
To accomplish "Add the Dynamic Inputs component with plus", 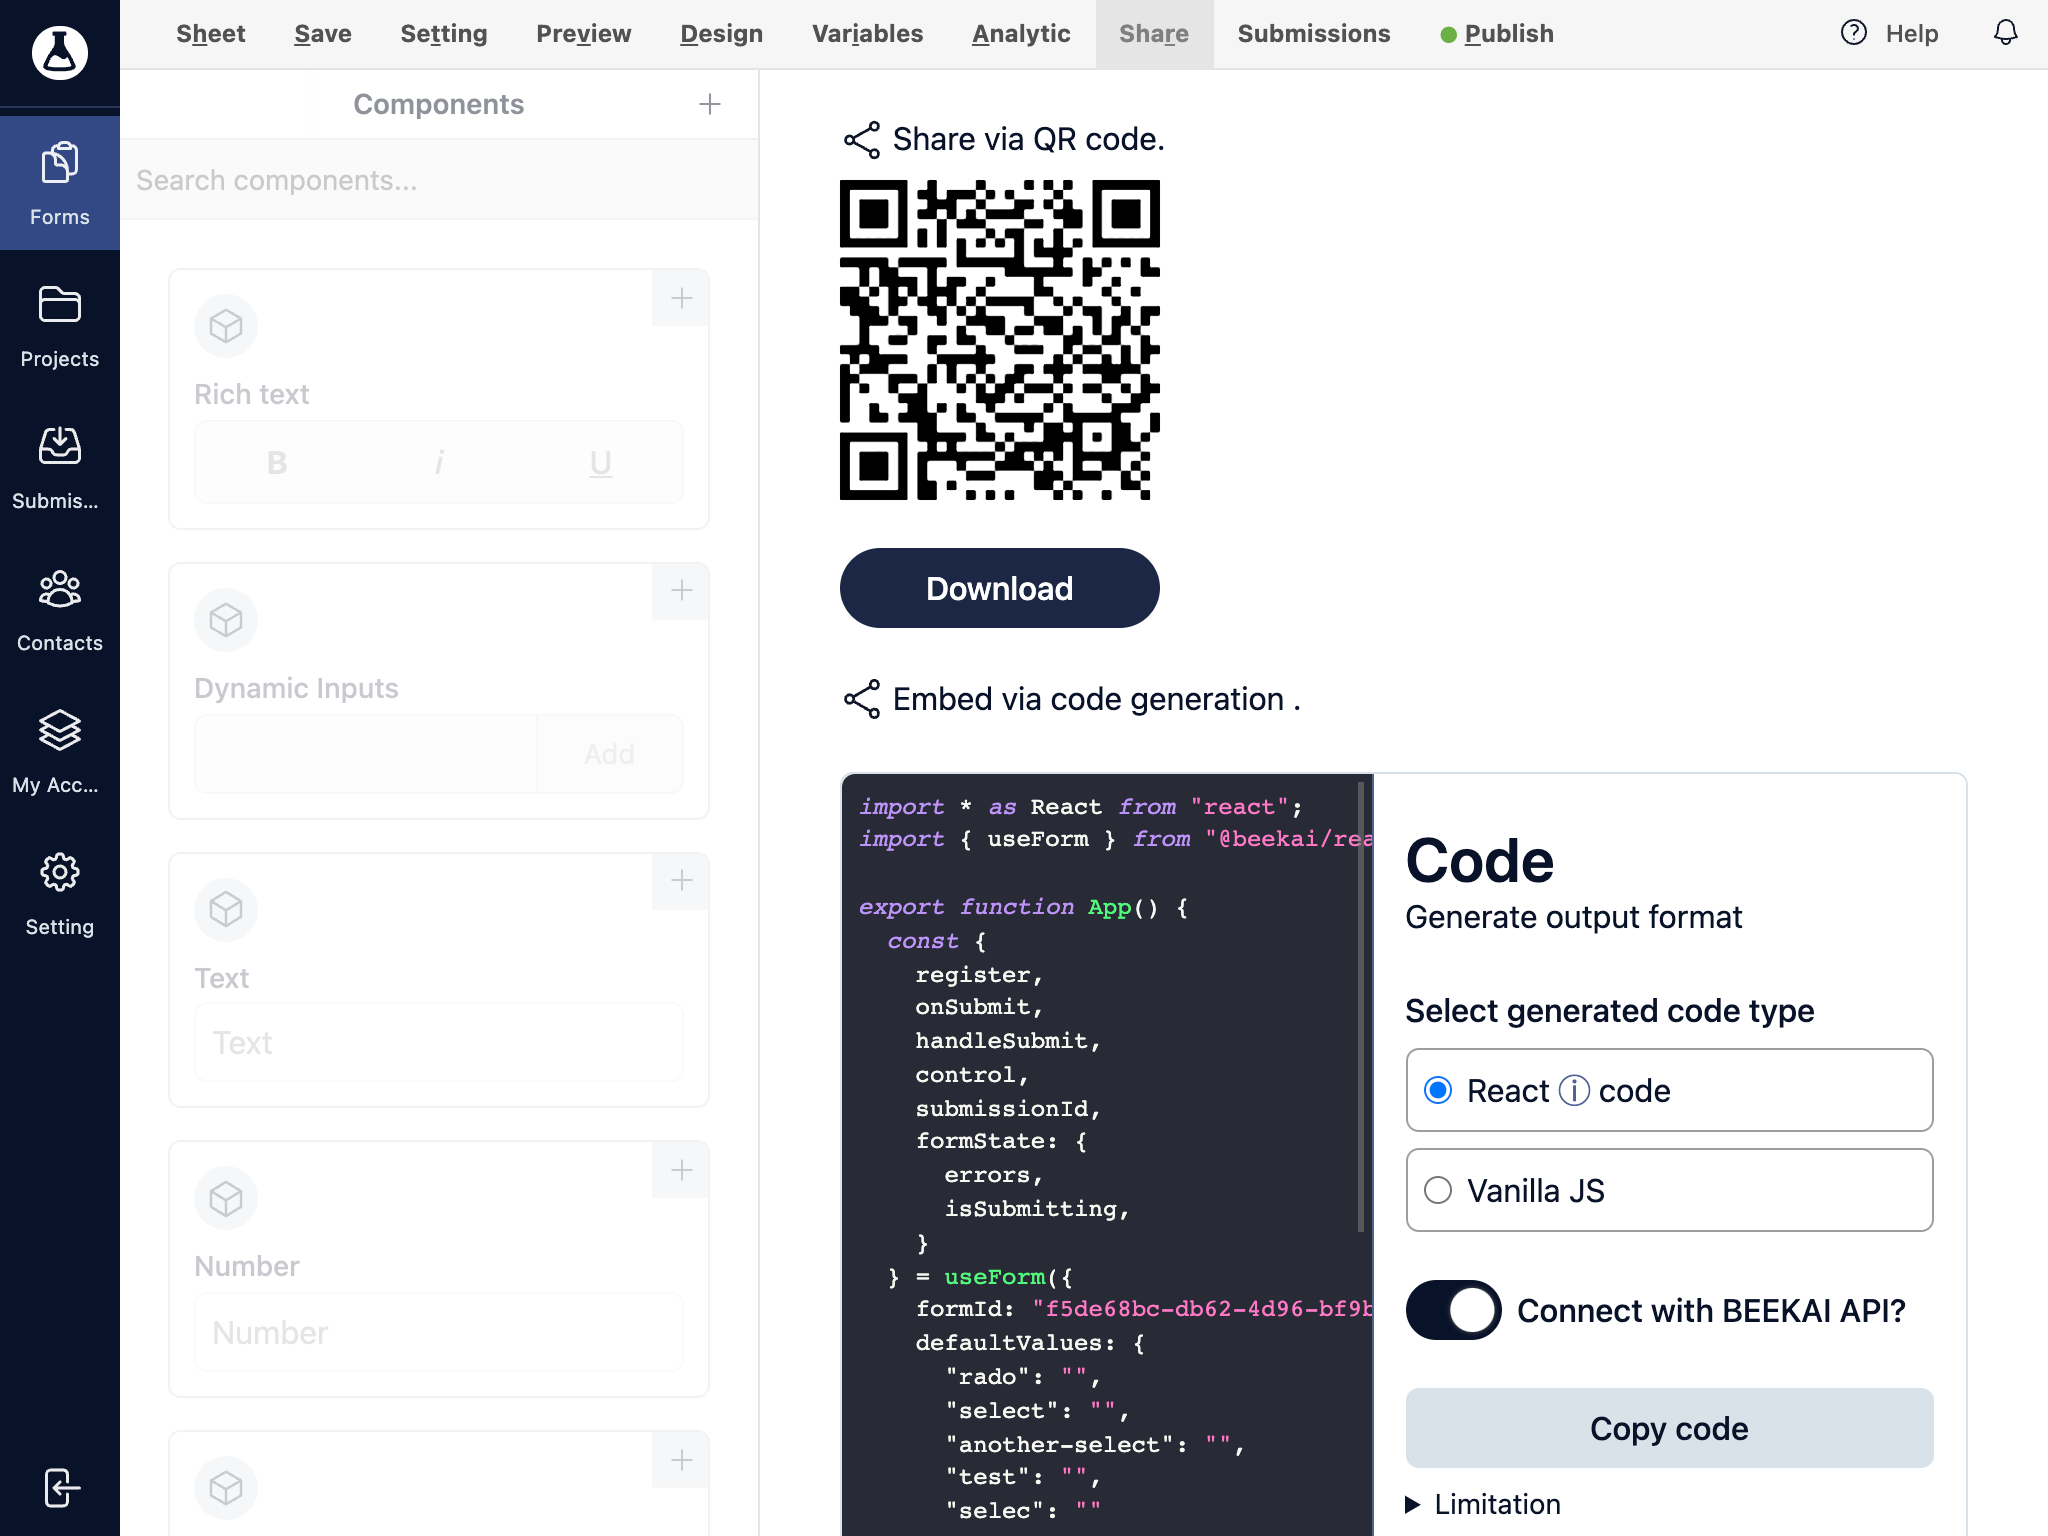I will pyautogui.click(x=681, y=590).
